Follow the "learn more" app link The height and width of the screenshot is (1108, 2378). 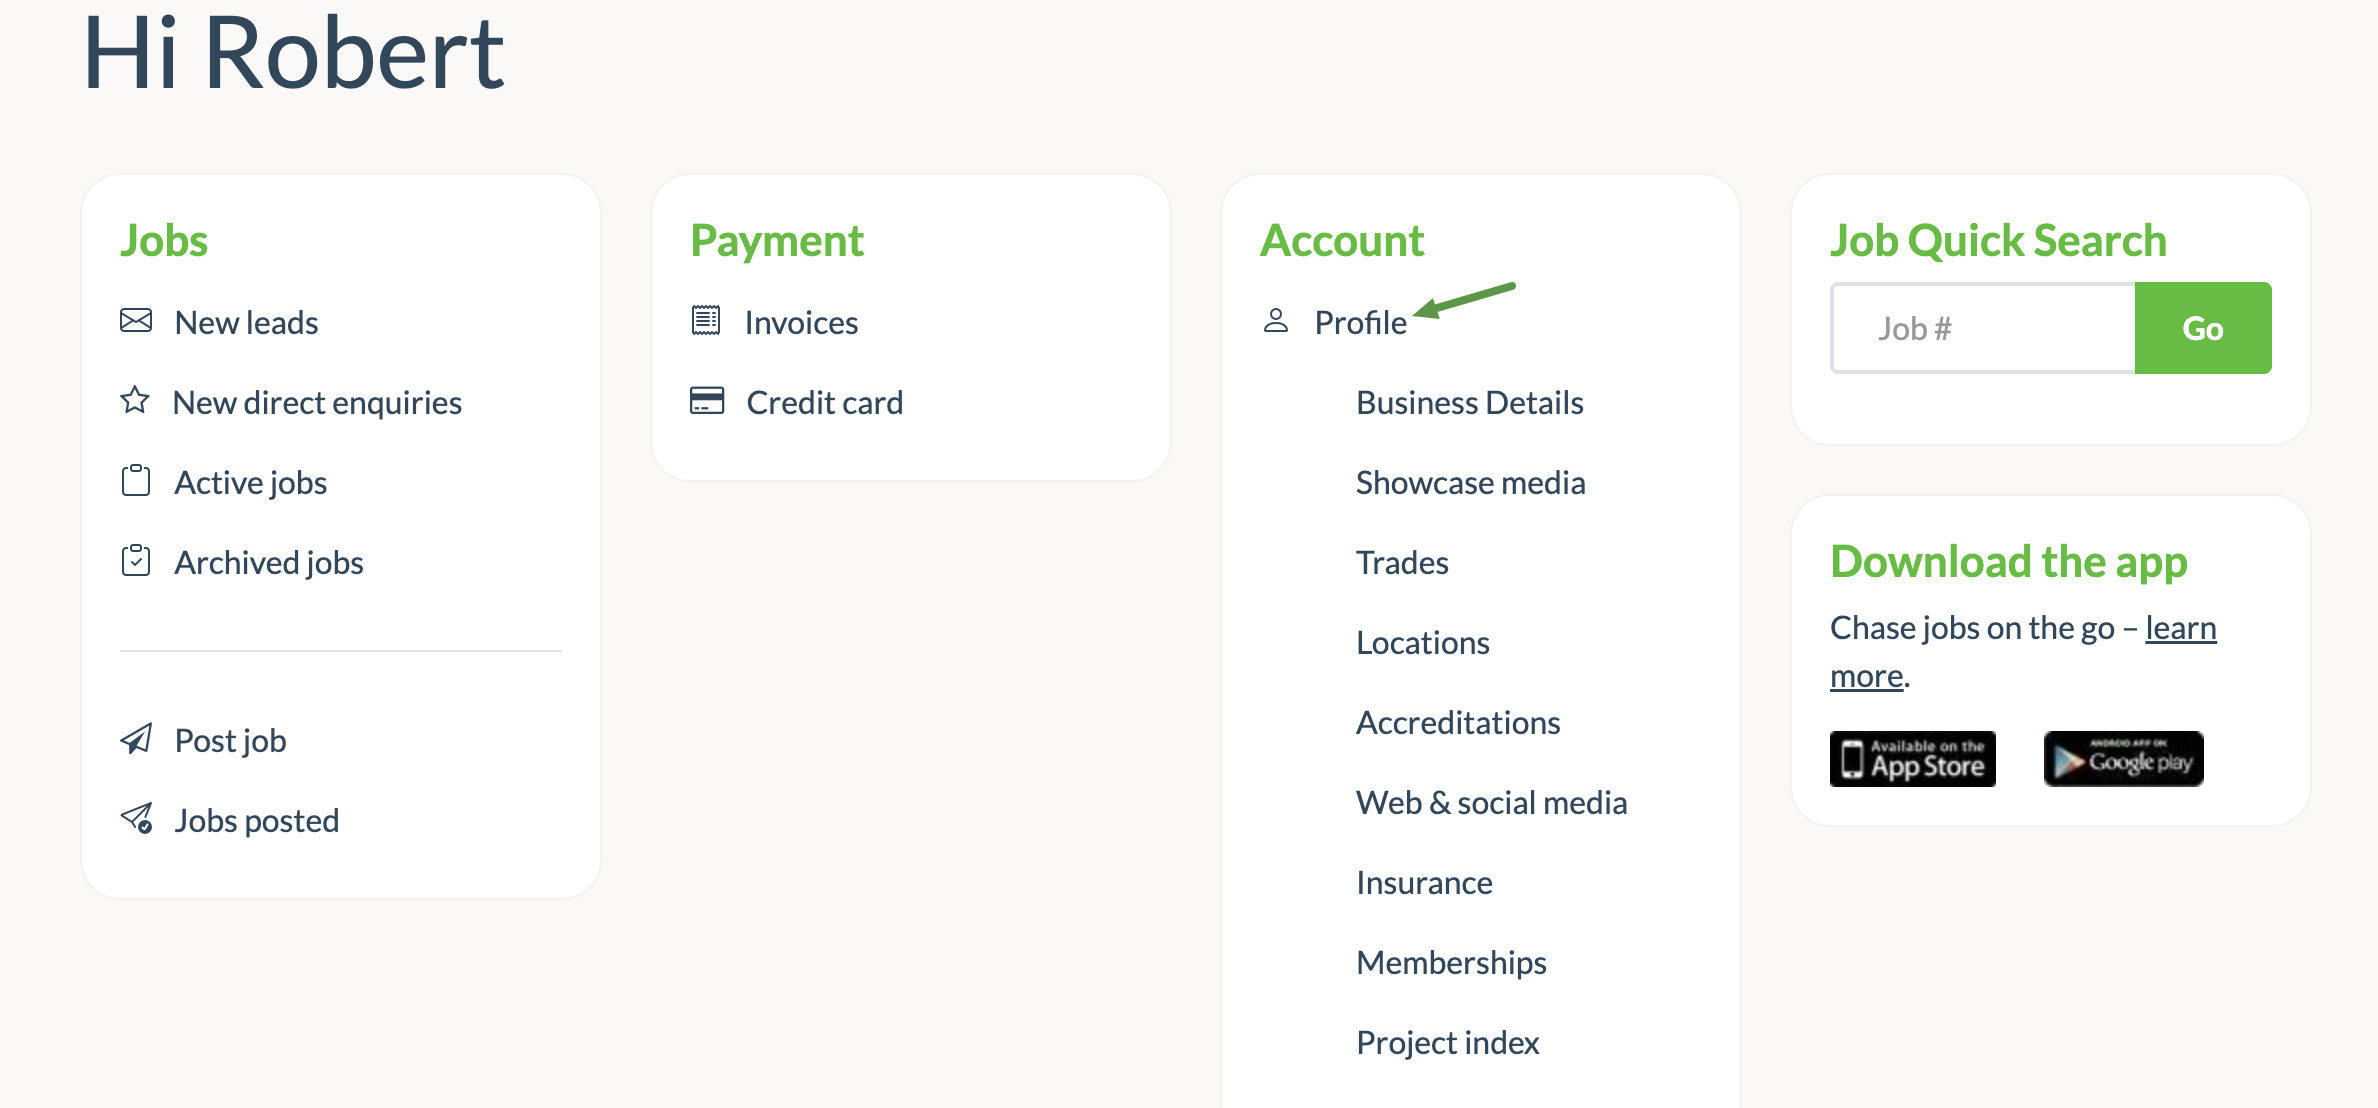[2180, 628]
